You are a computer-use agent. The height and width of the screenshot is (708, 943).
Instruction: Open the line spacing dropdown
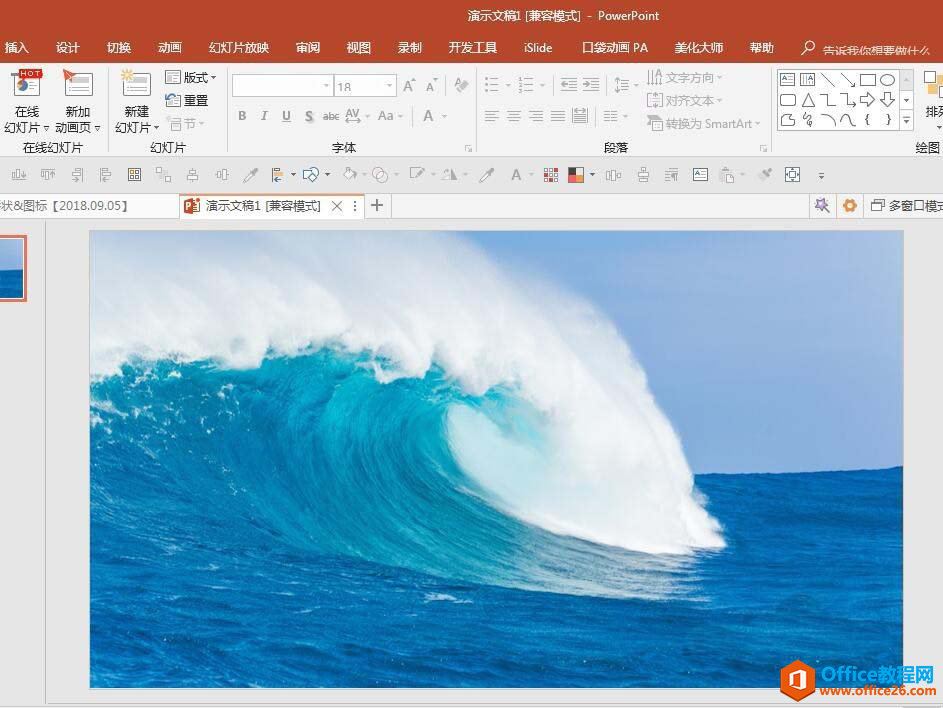click(625, 85)
